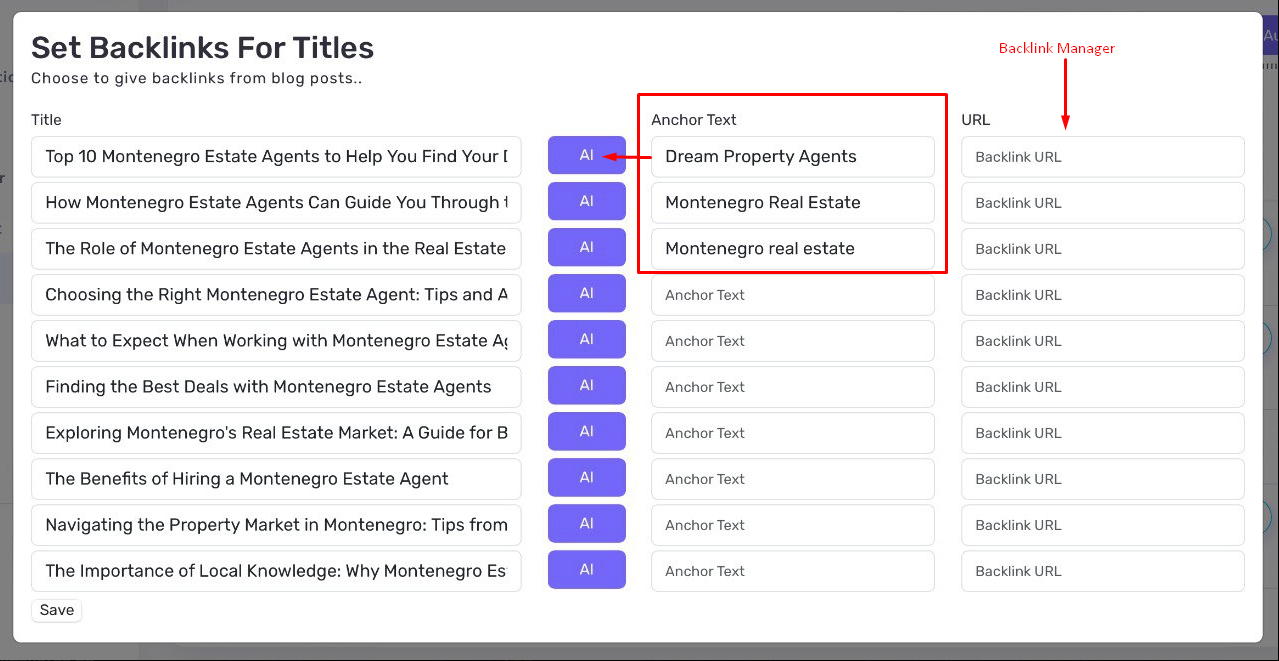Edit the Role of Montenegro Estate Agents title

pyautogui.click(x=276, y=249)
